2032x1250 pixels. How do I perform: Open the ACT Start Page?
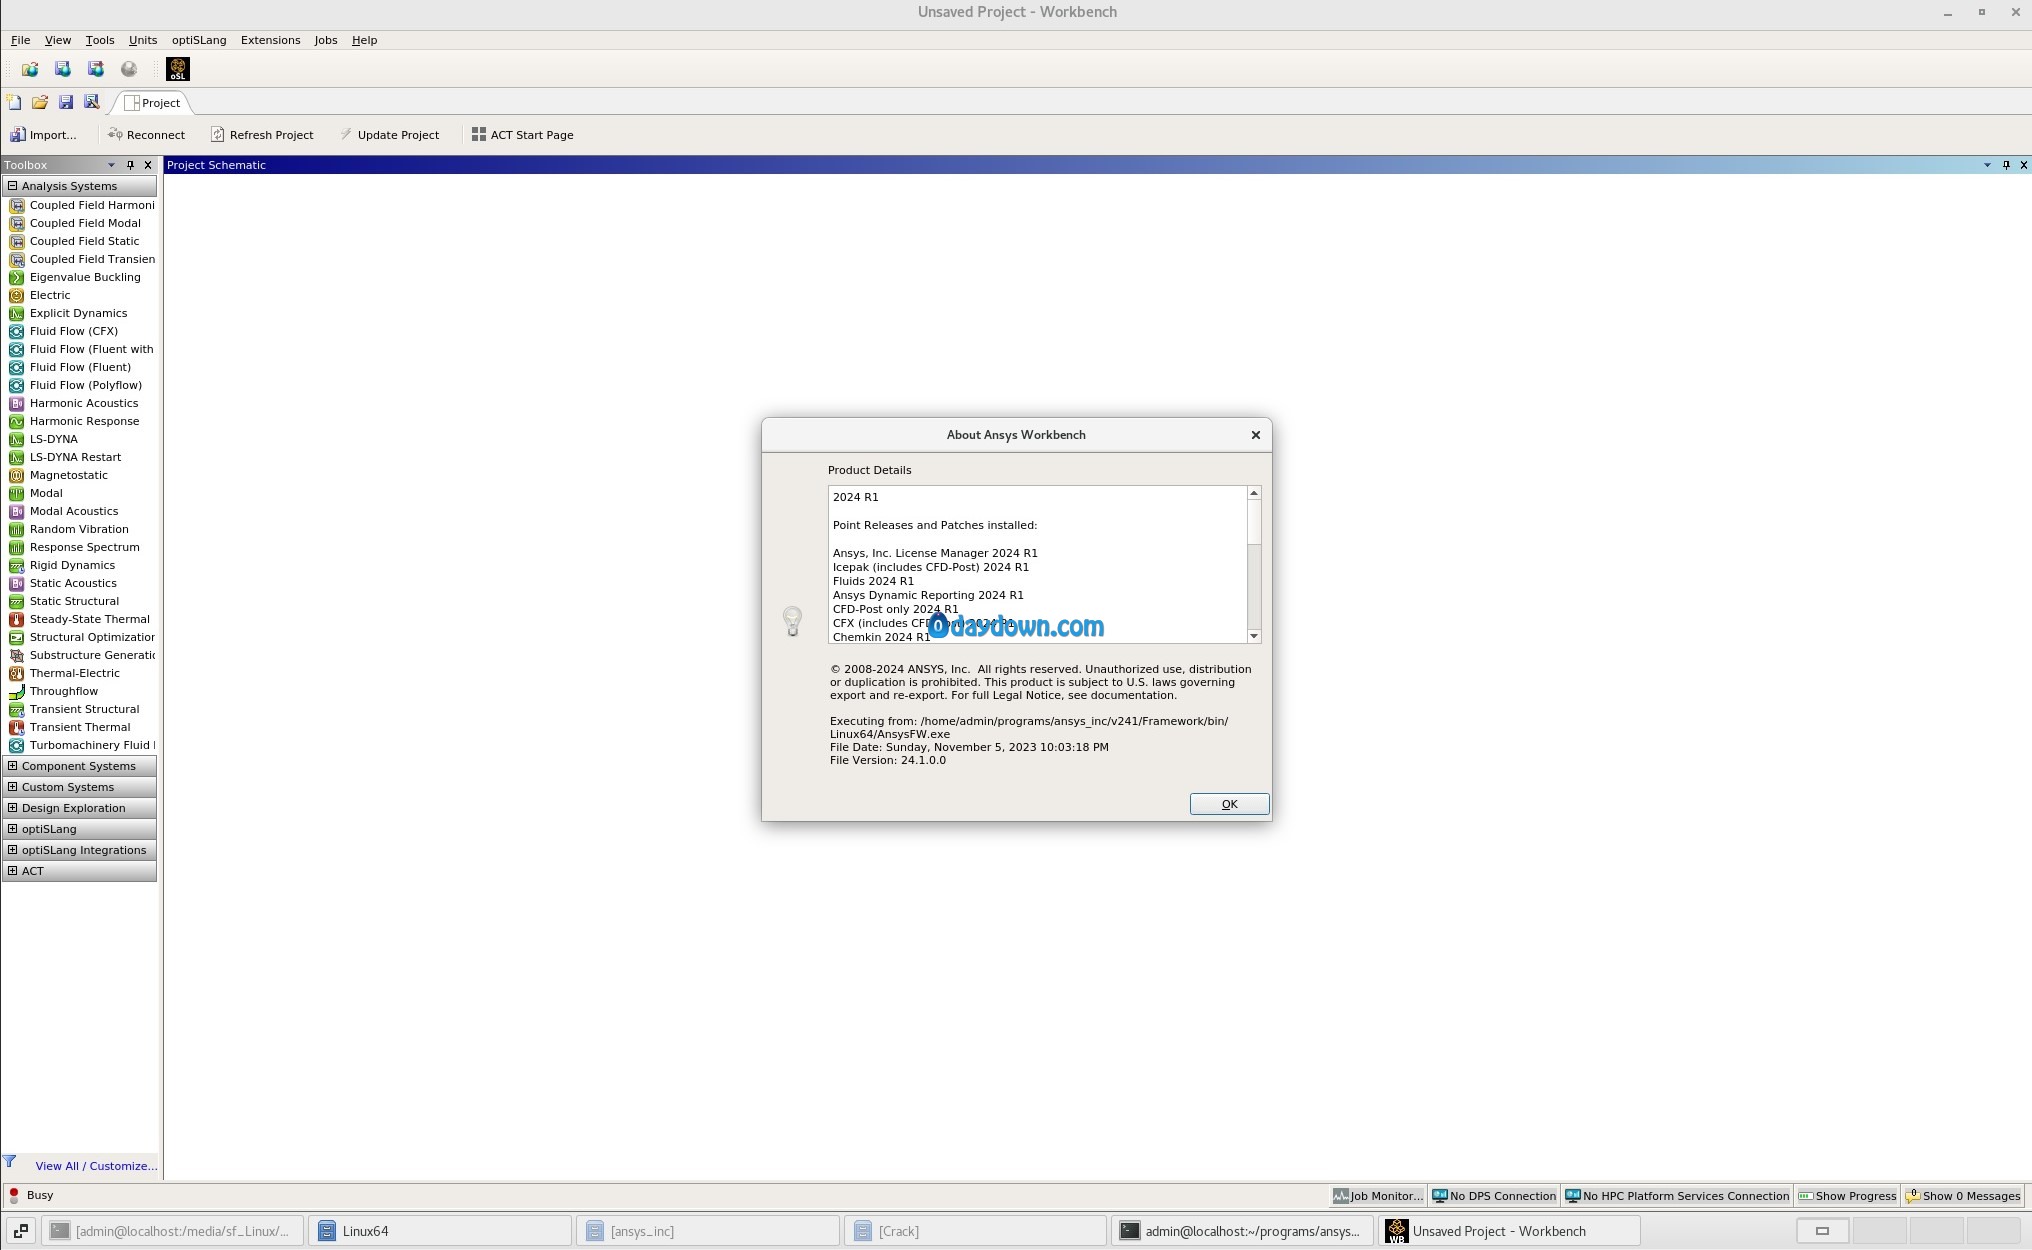(522, 135)
